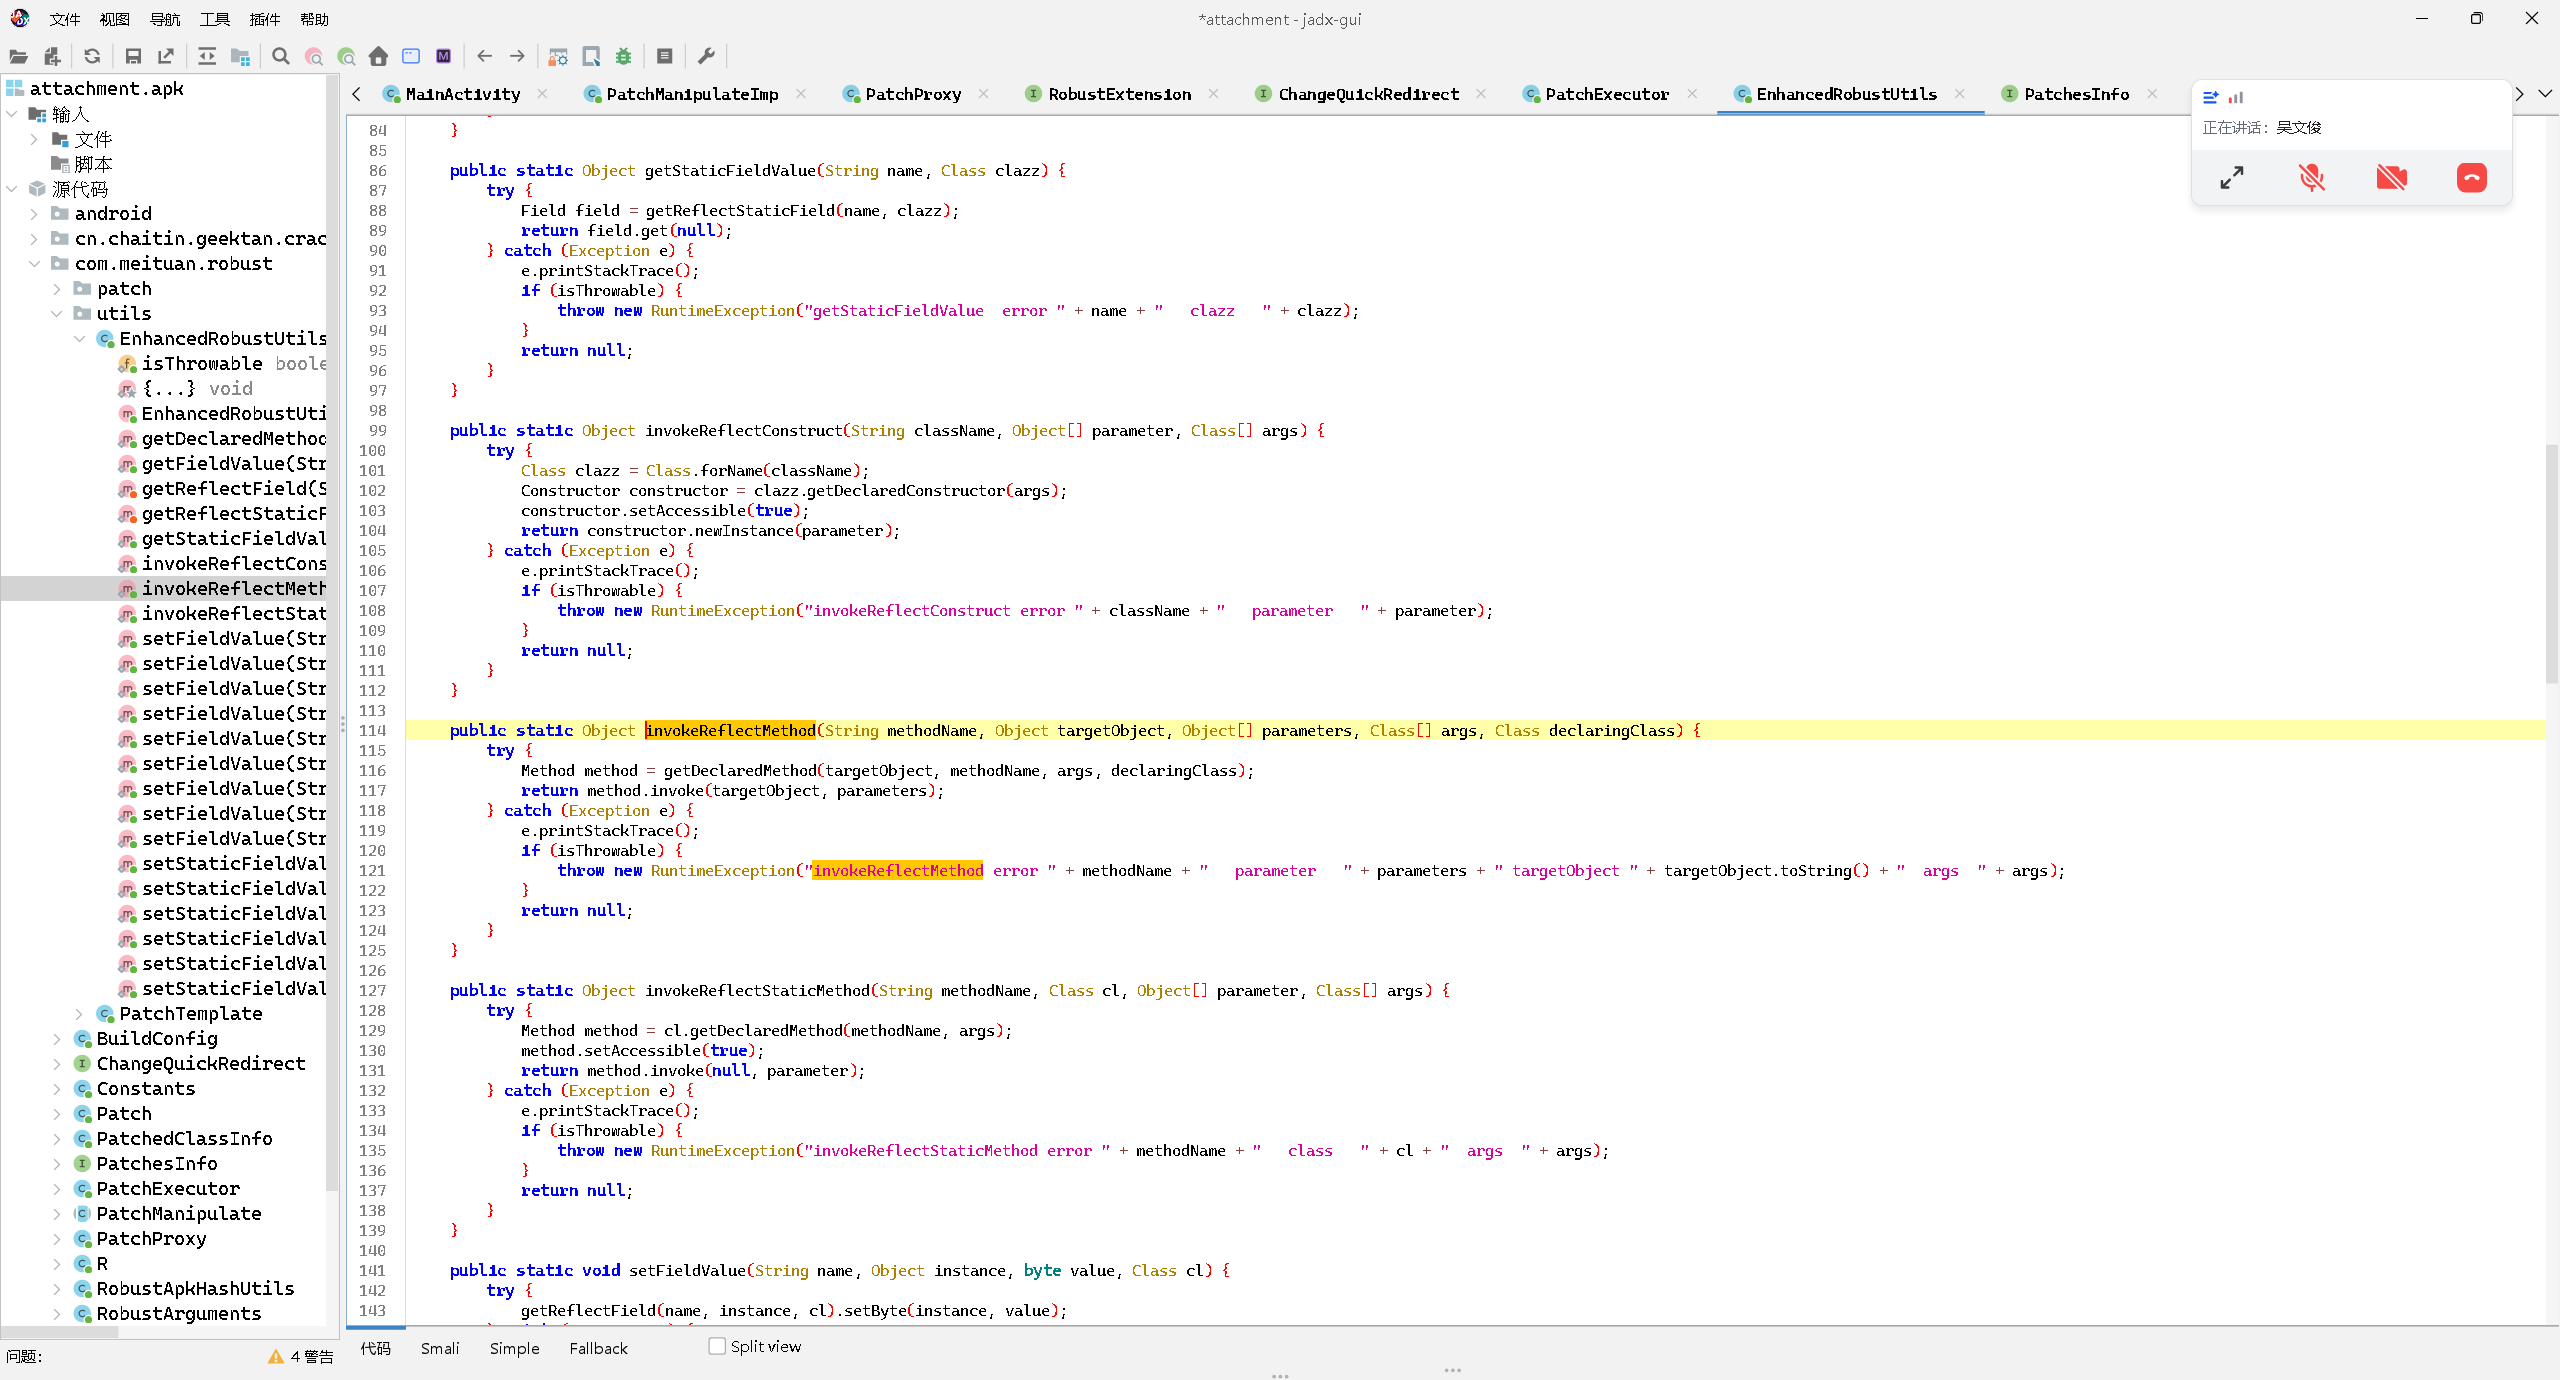Click the reload refresh toolbar icon

pyautogui.click(x=92, y=57)
